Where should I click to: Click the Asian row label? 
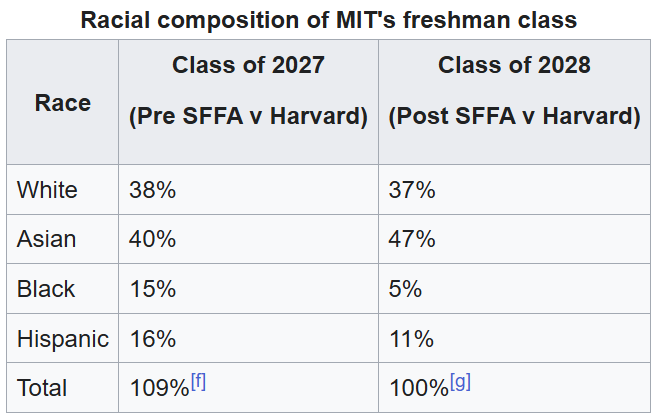point(46,239)
